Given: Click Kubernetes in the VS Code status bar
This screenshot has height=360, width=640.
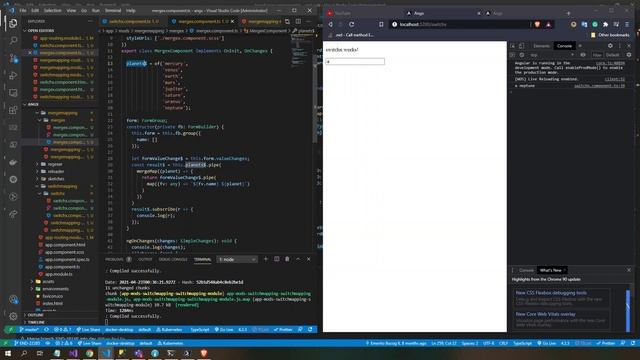Looking at the screenshot, I should (x=169, y=329).
